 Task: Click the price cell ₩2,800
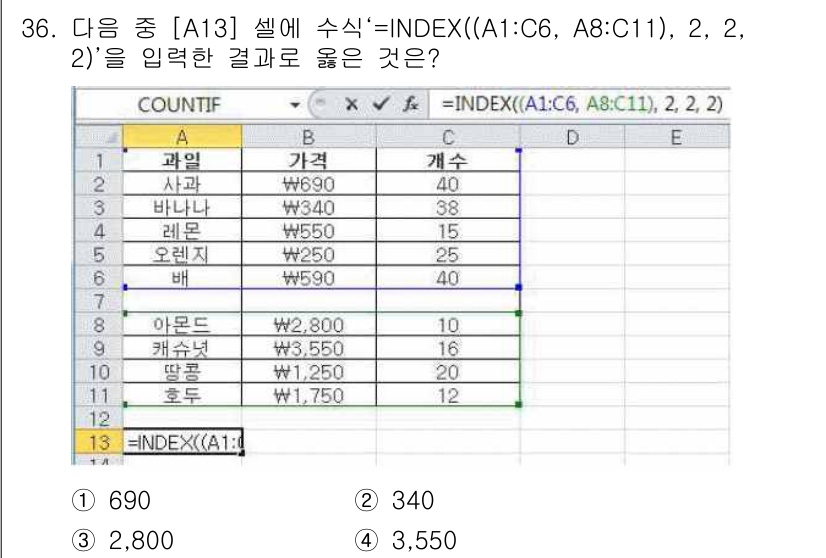(x=309, y=325)
